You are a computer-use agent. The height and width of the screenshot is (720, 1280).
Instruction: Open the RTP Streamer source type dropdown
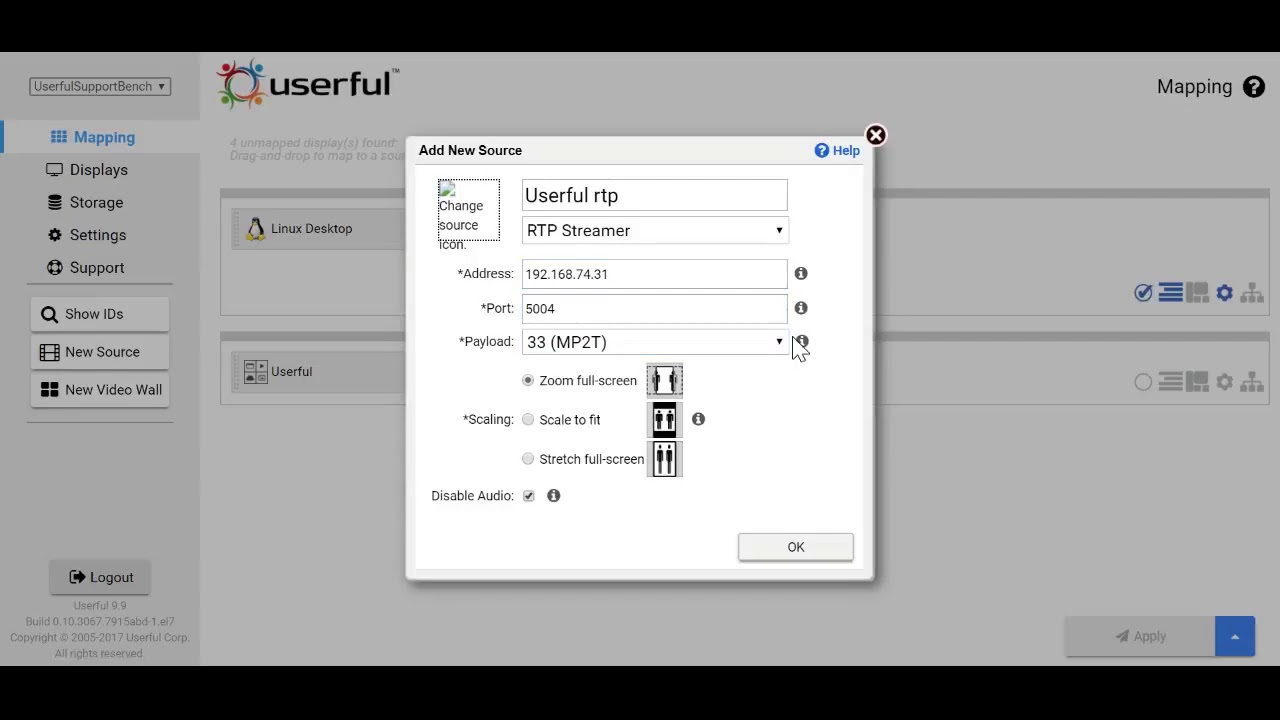point(654,231)
